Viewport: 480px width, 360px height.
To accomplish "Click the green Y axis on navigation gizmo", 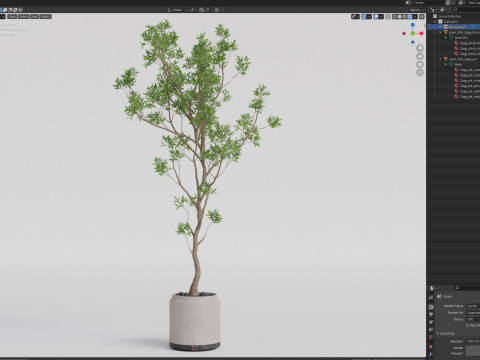I will (x=413, y=33).
